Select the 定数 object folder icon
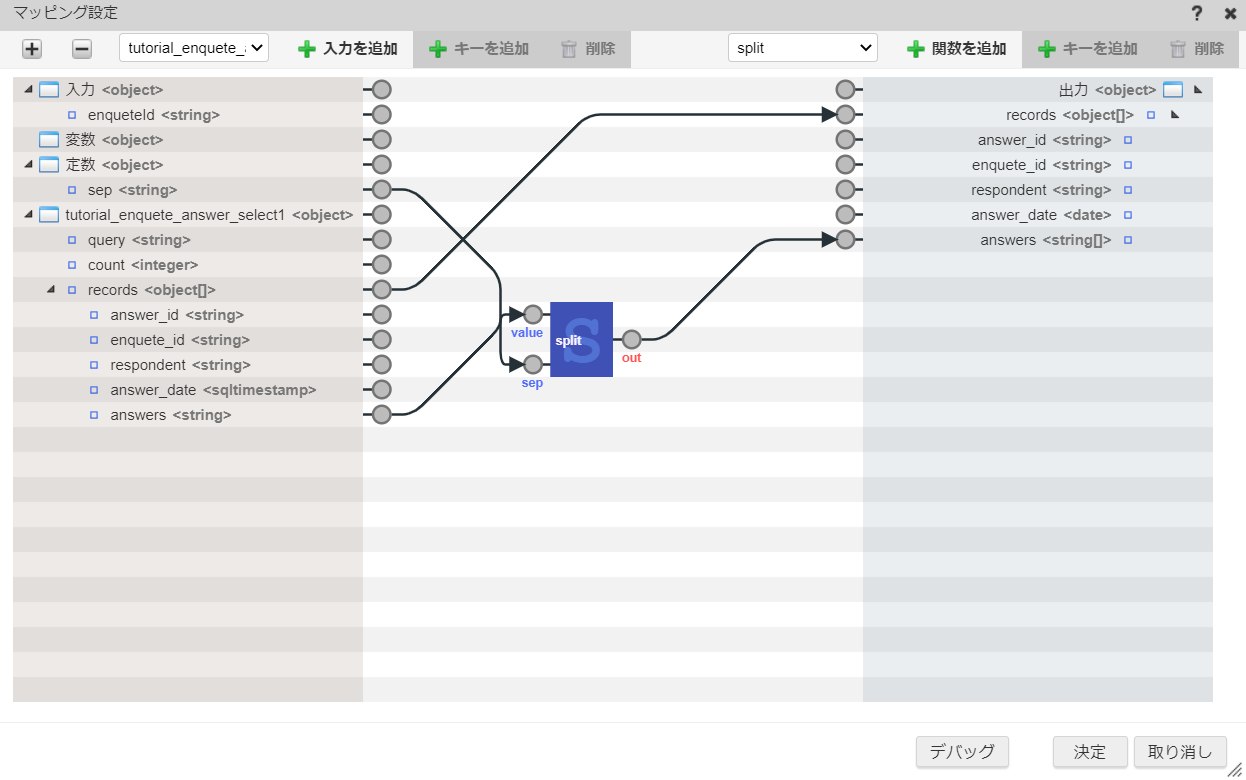 click(49, 165)
